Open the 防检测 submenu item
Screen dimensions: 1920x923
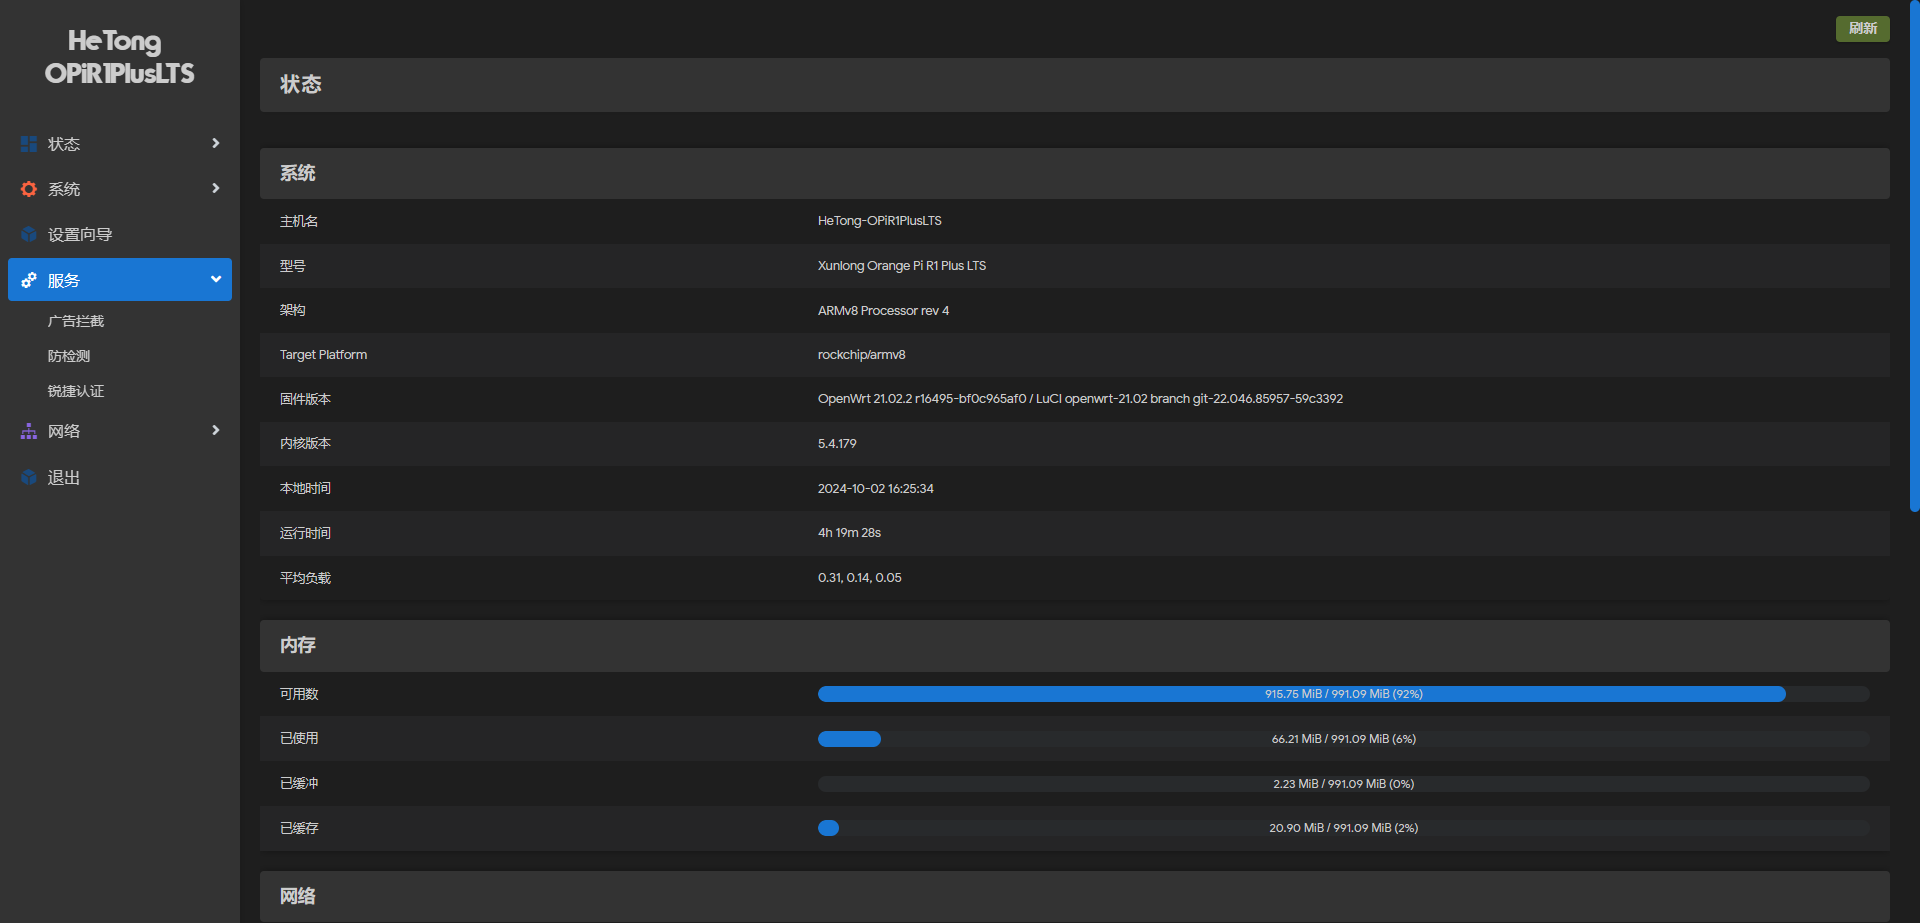point(69,356)
